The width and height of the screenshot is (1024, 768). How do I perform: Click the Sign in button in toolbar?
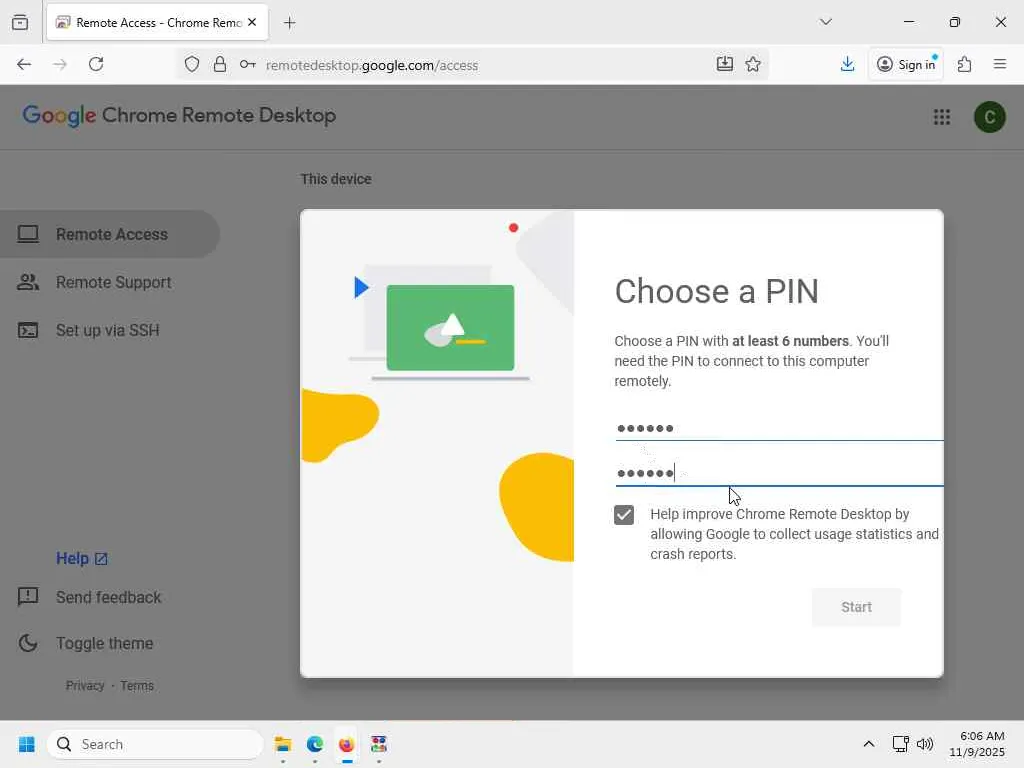click(x=906, y=64)
